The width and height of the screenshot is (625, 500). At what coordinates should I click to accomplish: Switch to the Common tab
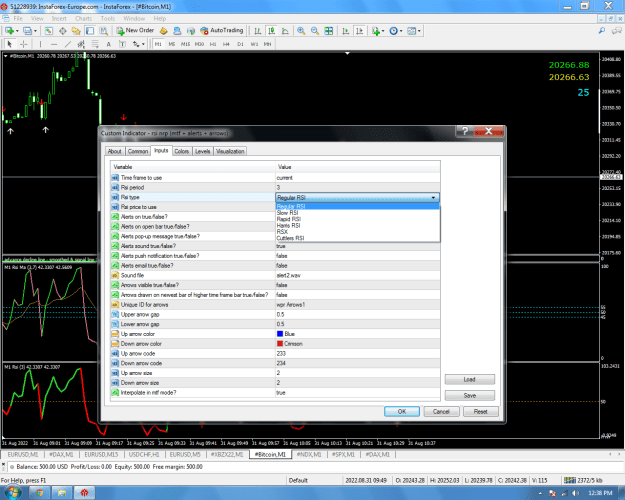coord(138,151)
